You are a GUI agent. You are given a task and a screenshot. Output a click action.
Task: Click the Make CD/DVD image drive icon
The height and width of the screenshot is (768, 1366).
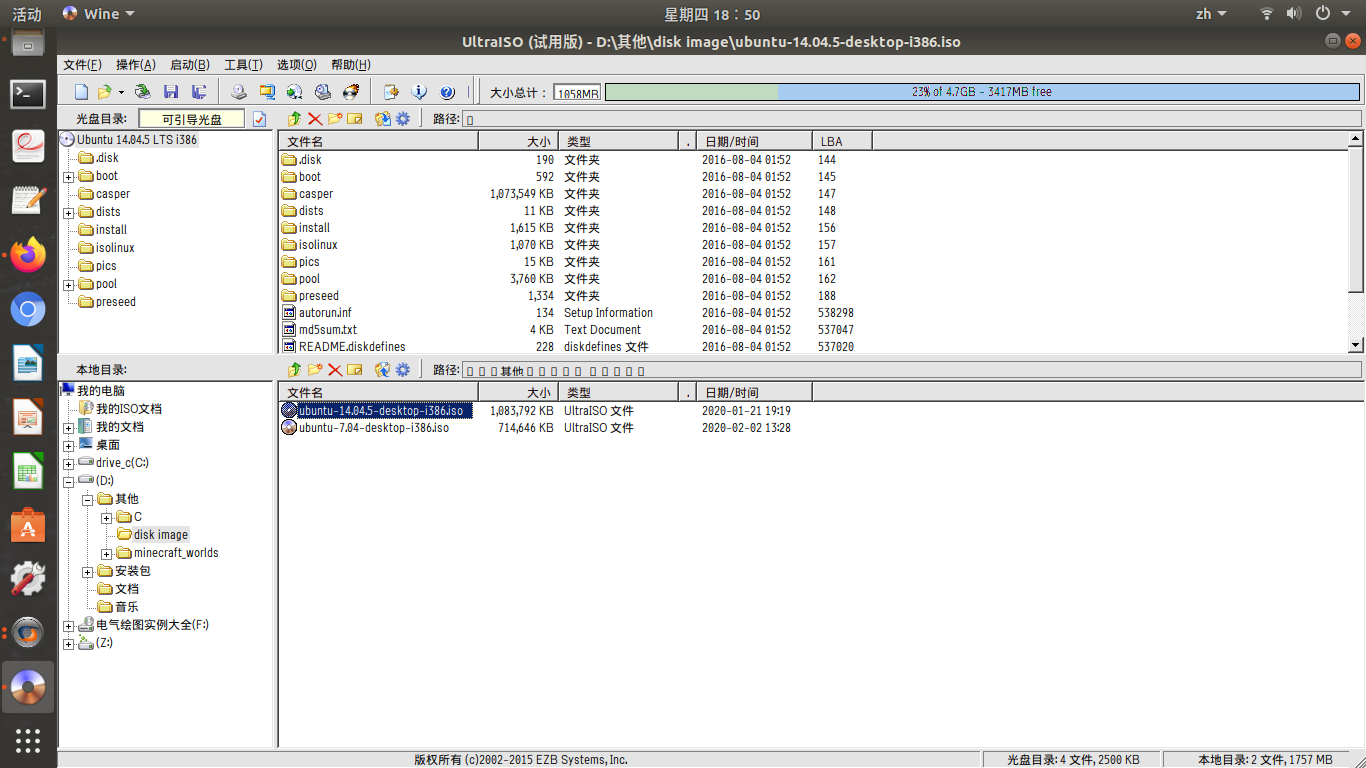click(238, 92)
